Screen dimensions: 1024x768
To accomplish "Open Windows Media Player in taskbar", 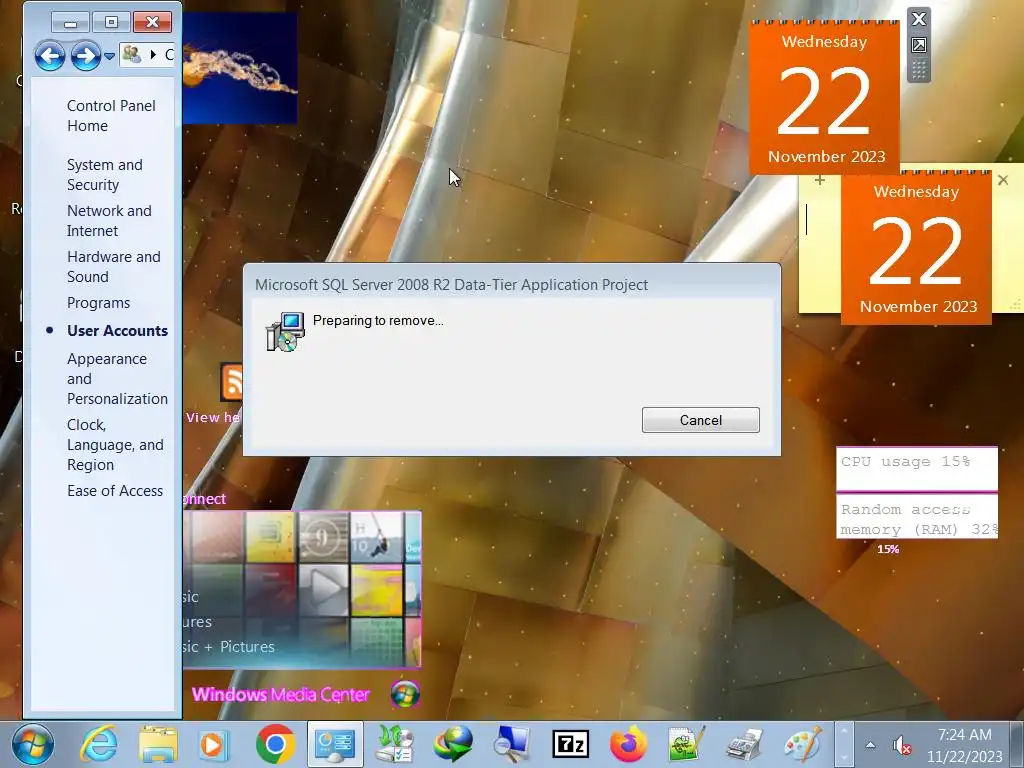I will click(213, 744).
